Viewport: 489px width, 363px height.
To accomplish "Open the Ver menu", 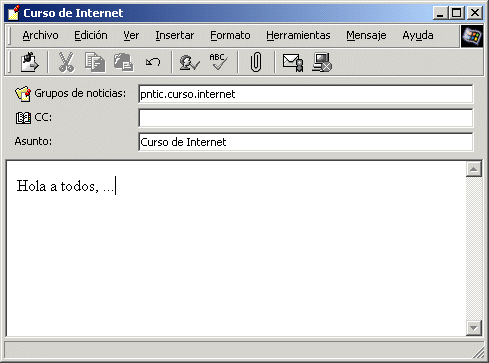I will [131, 35].
